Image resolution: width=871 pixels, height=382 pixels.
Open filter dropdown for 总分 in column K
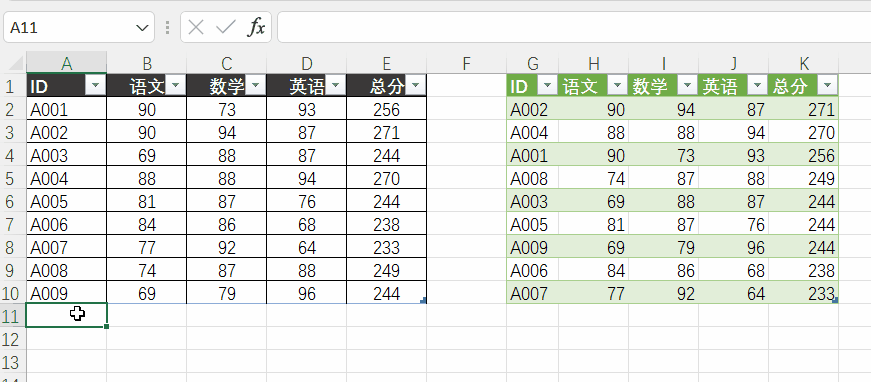coord(827,86)
